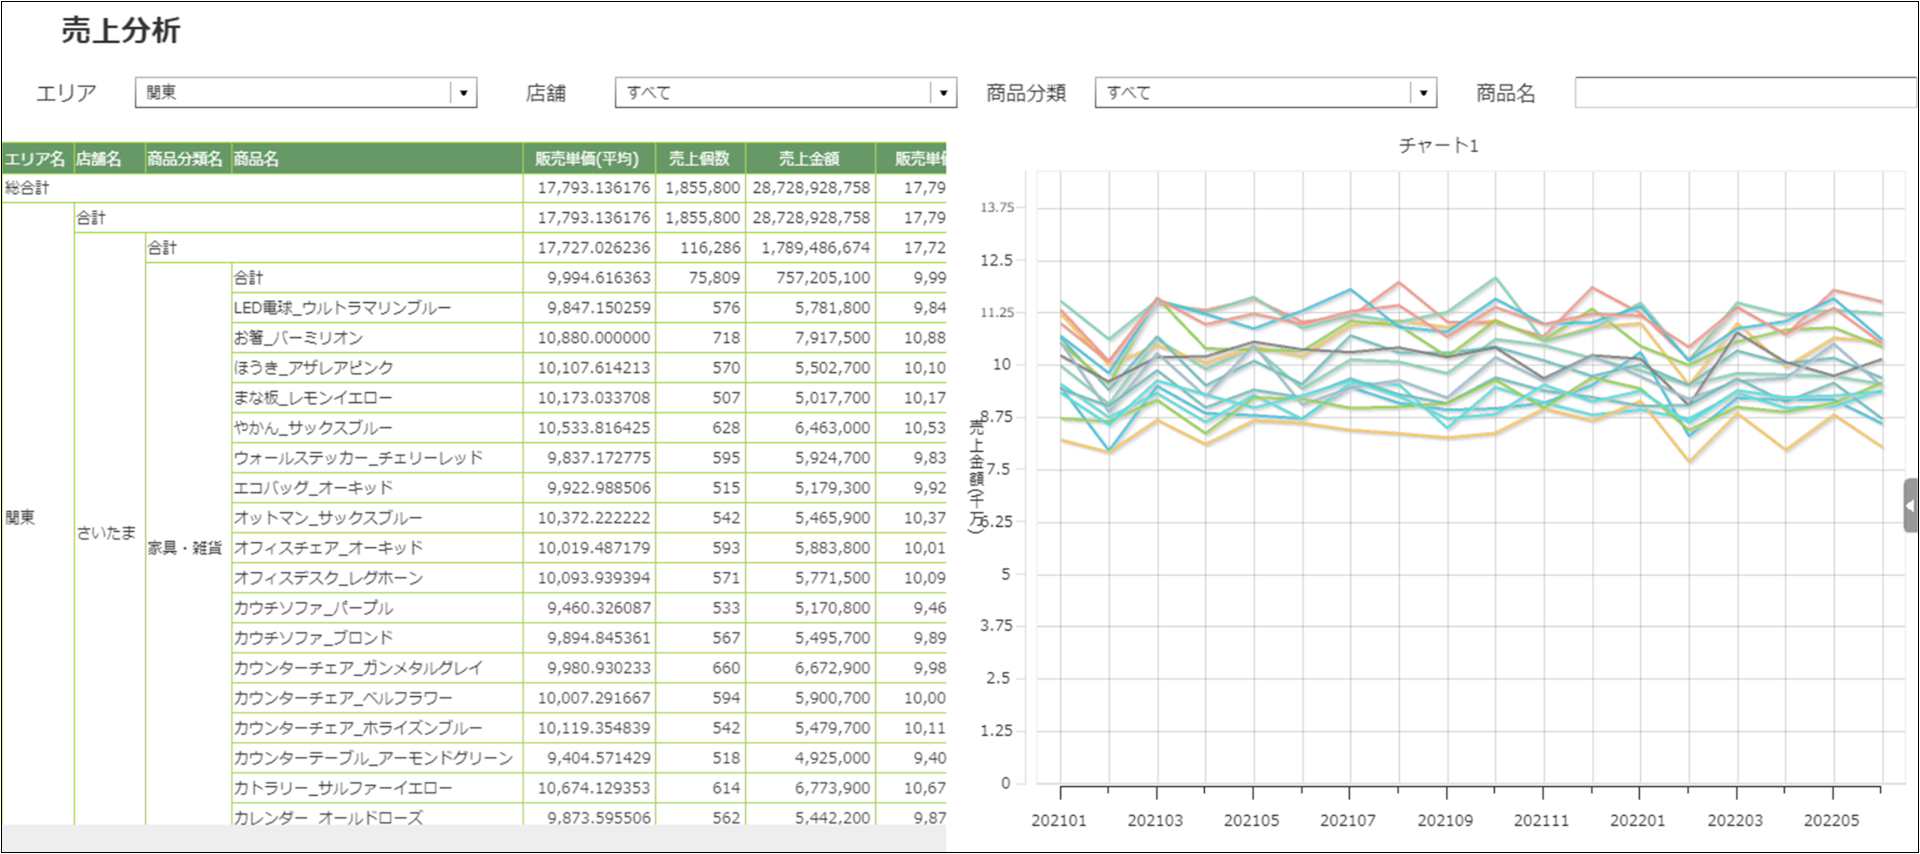Click the さいたま store cell

(x=107, y=533)
